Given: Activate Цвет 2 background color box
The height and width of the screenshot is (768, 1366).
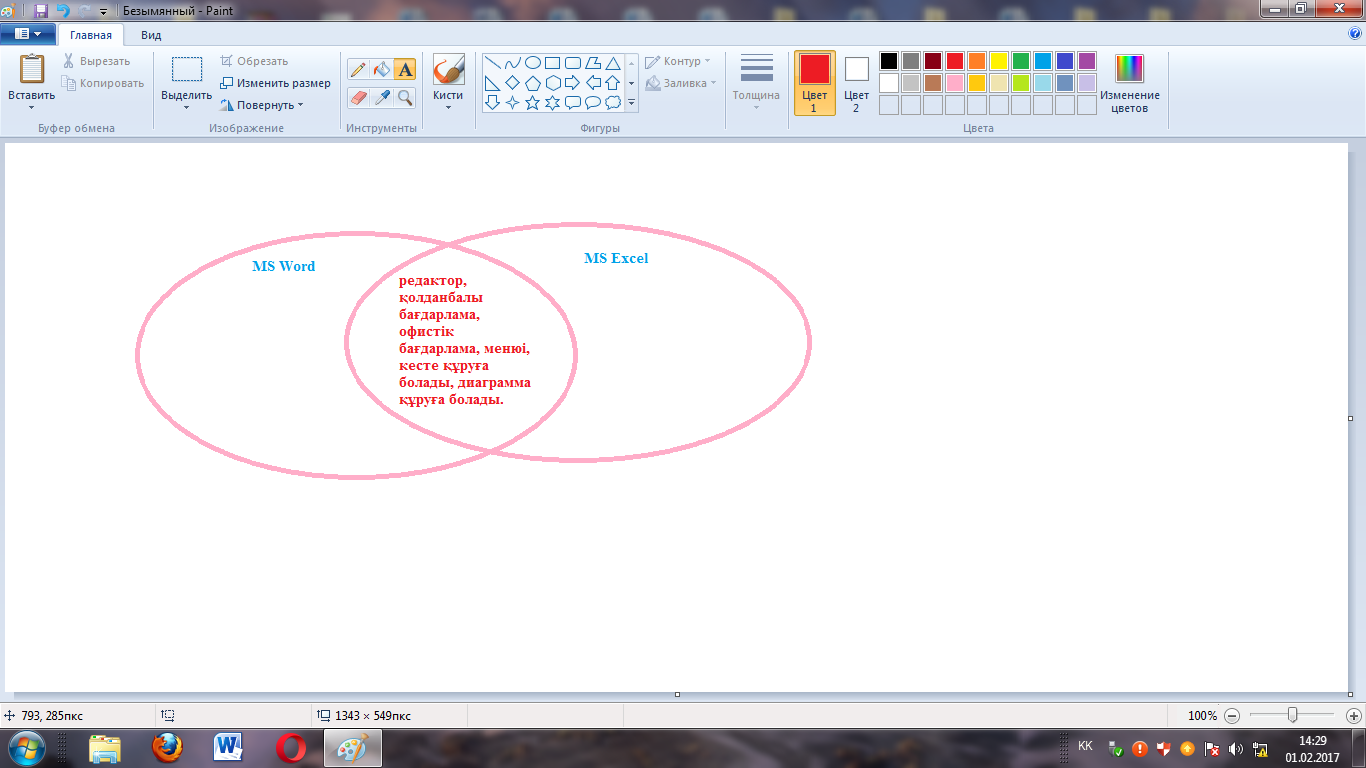Looking at the screenshot, I should click(x=856, y=83).
